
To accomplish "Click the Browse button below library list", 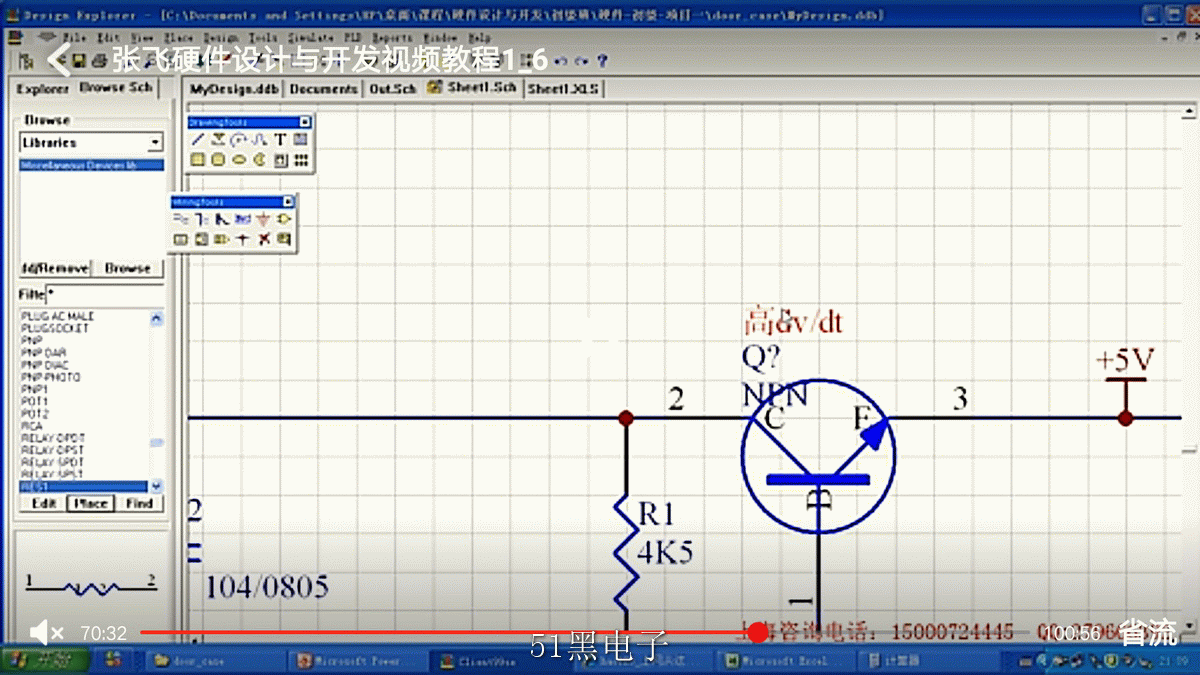I will pos(128,268).
